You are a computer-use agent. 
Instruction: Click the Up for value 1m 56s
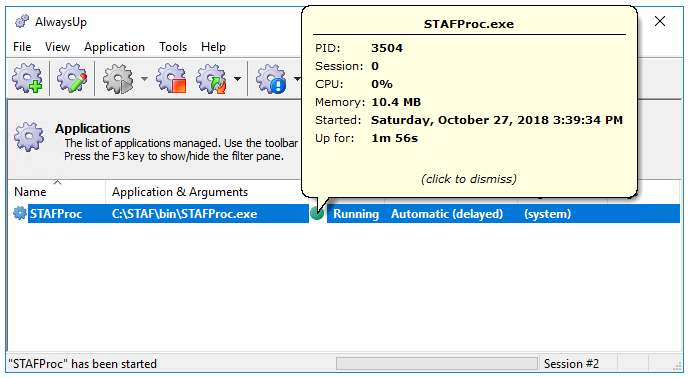click(x=395, y=138)
